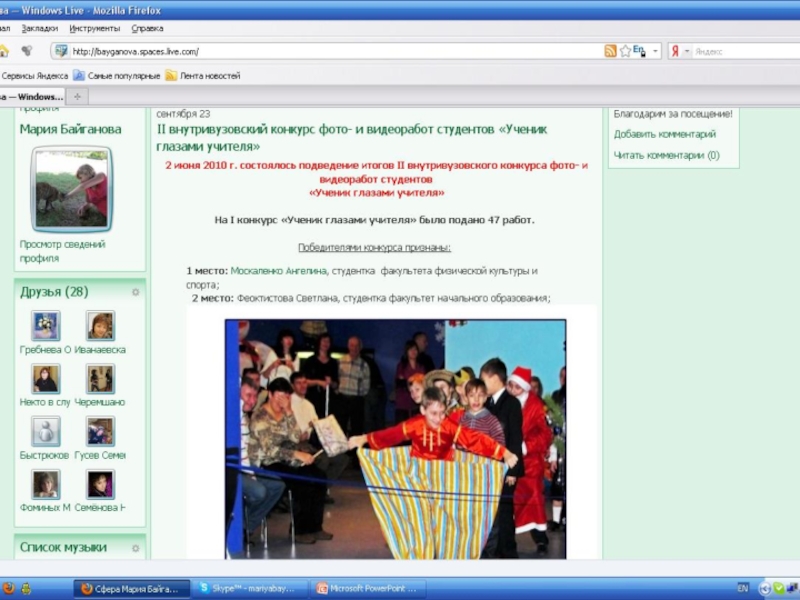This screenshot has width=800, height=600.
Task: Click Мария Байганова profile photo
Action: point(71,189)
